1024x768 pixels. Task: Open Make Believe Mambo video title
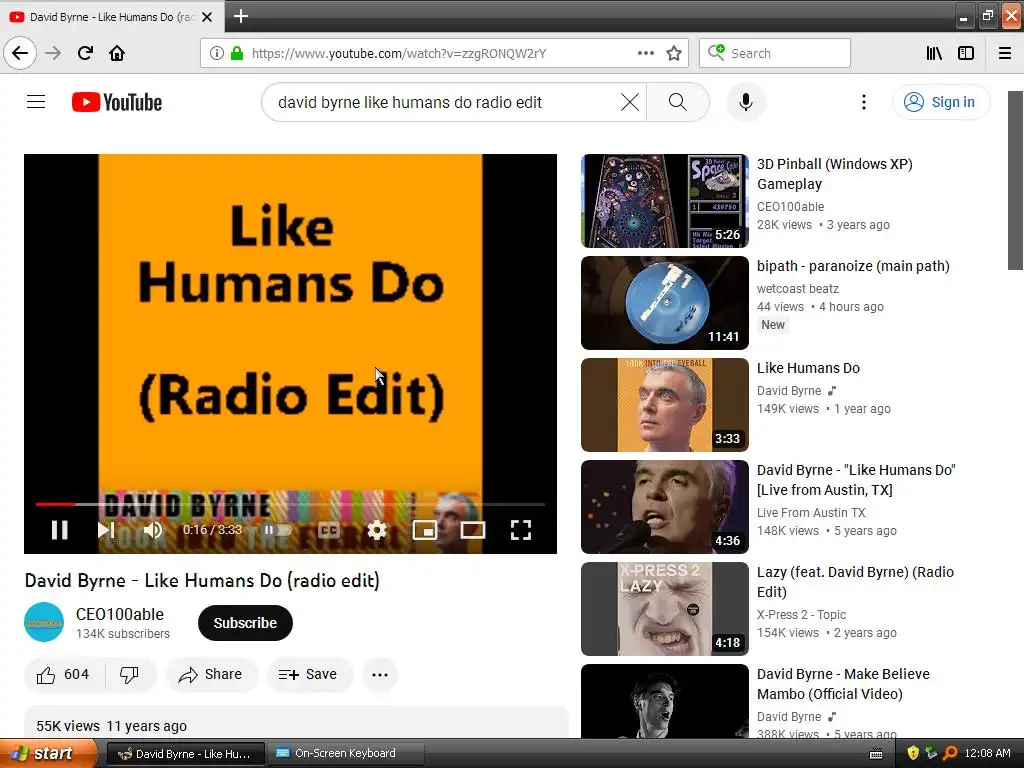click(843, 684)
